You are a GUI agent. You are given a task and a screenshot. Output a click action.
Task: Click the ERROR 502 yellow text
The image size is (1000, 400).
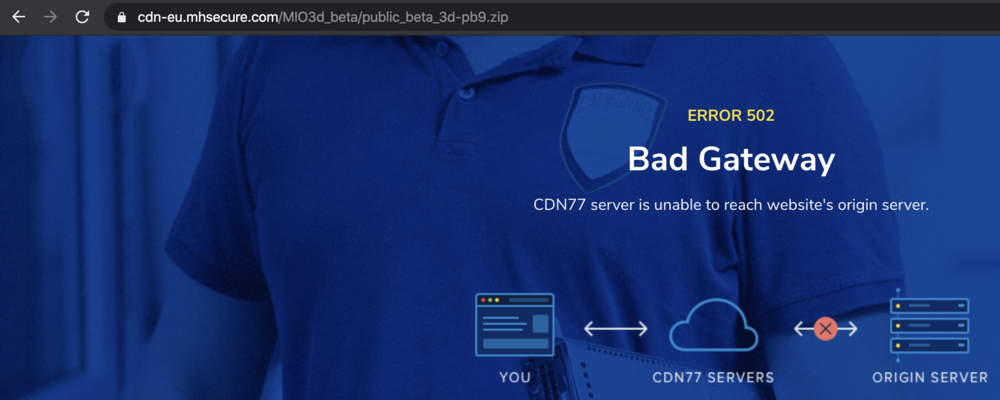click(731, 116)
